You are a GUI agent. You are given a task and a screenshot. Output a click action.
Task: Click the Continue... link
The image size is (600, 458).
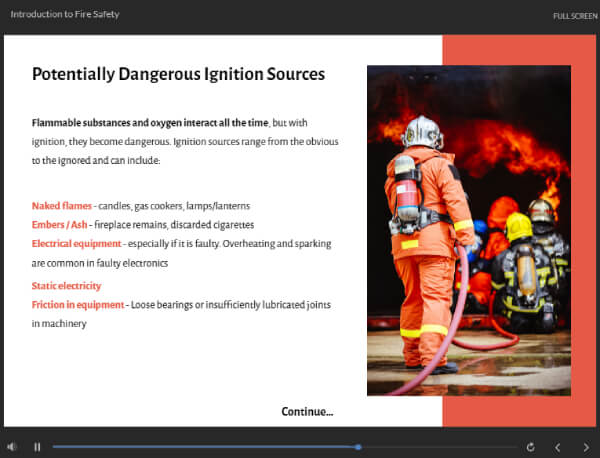tap(307, 411)
